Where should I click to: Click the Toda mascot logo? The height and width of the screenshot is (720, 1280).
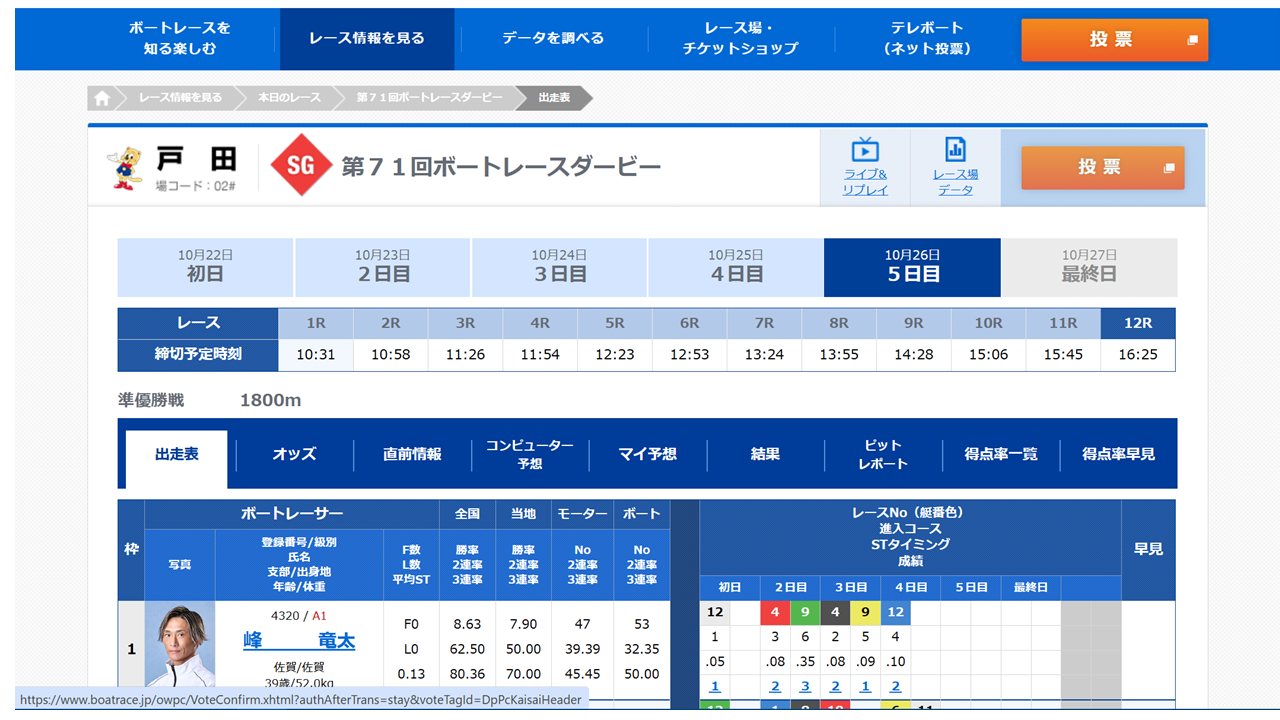point(125,167)
